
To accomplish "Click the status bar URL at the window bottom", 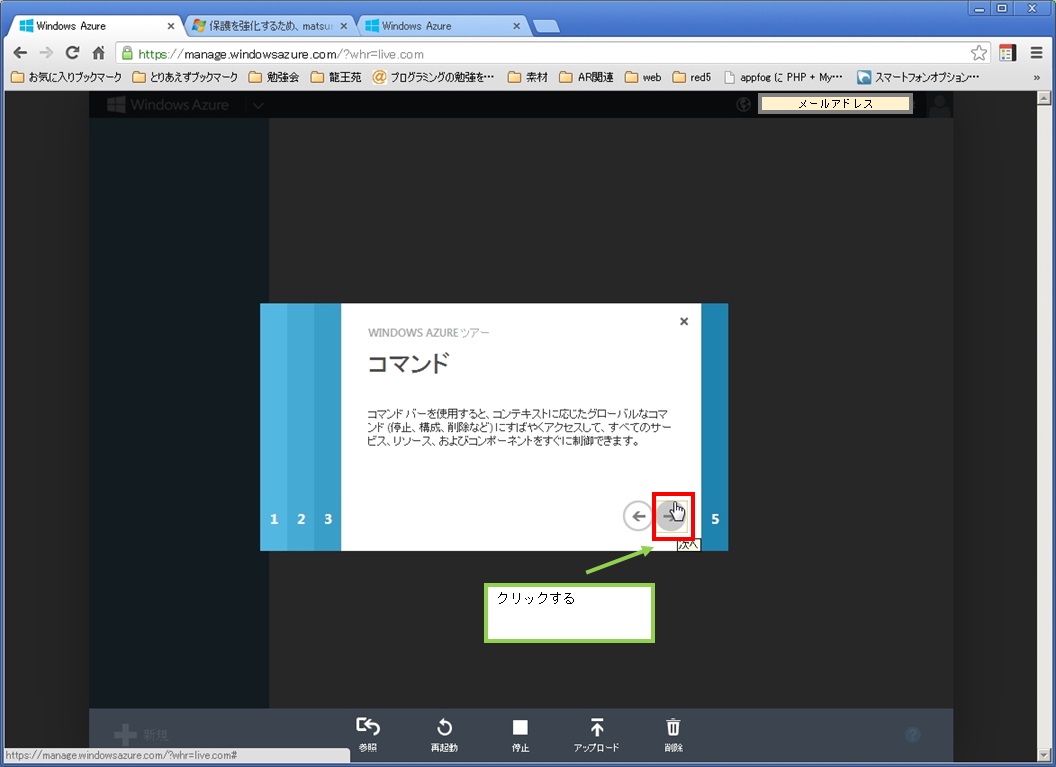I will 121,756.
